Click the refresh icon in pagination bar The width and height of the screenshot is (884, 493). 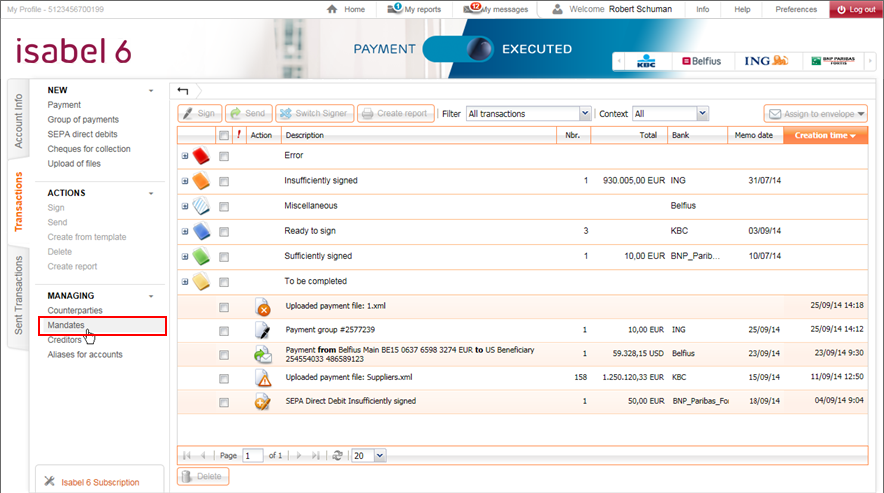(x=337, y=455)
